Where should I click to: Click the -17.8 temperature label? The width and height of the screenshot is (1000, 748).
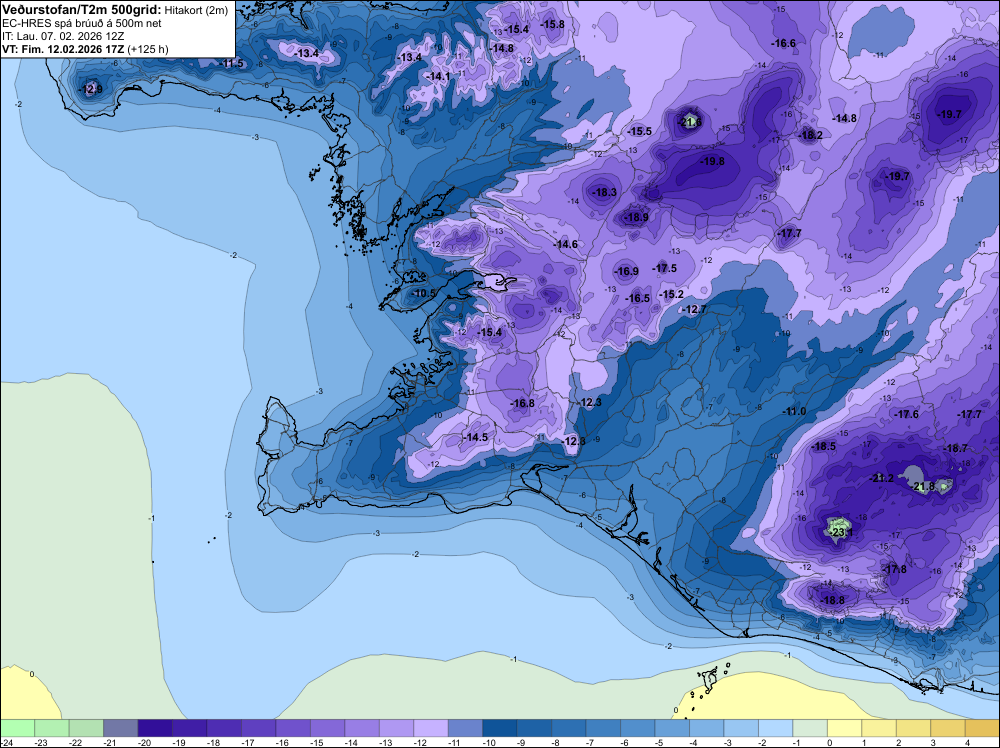pyautogui.click(x=895, y=569)
